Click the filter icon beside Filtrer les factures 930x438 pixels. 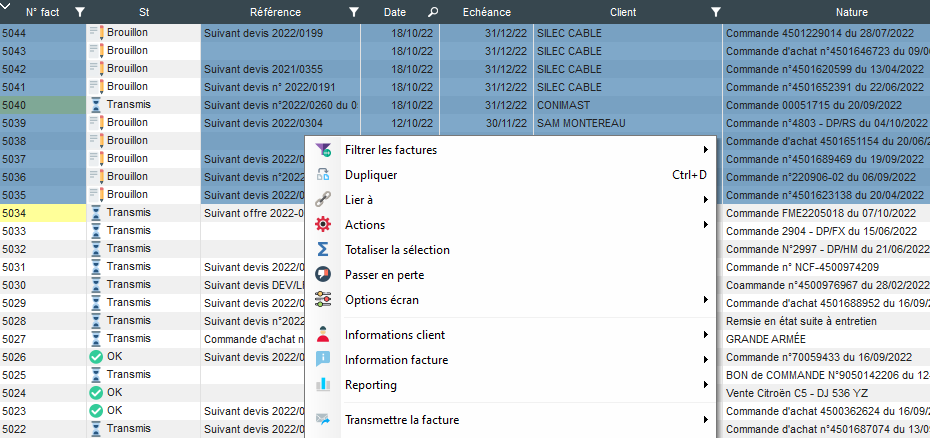pos(323,150)
